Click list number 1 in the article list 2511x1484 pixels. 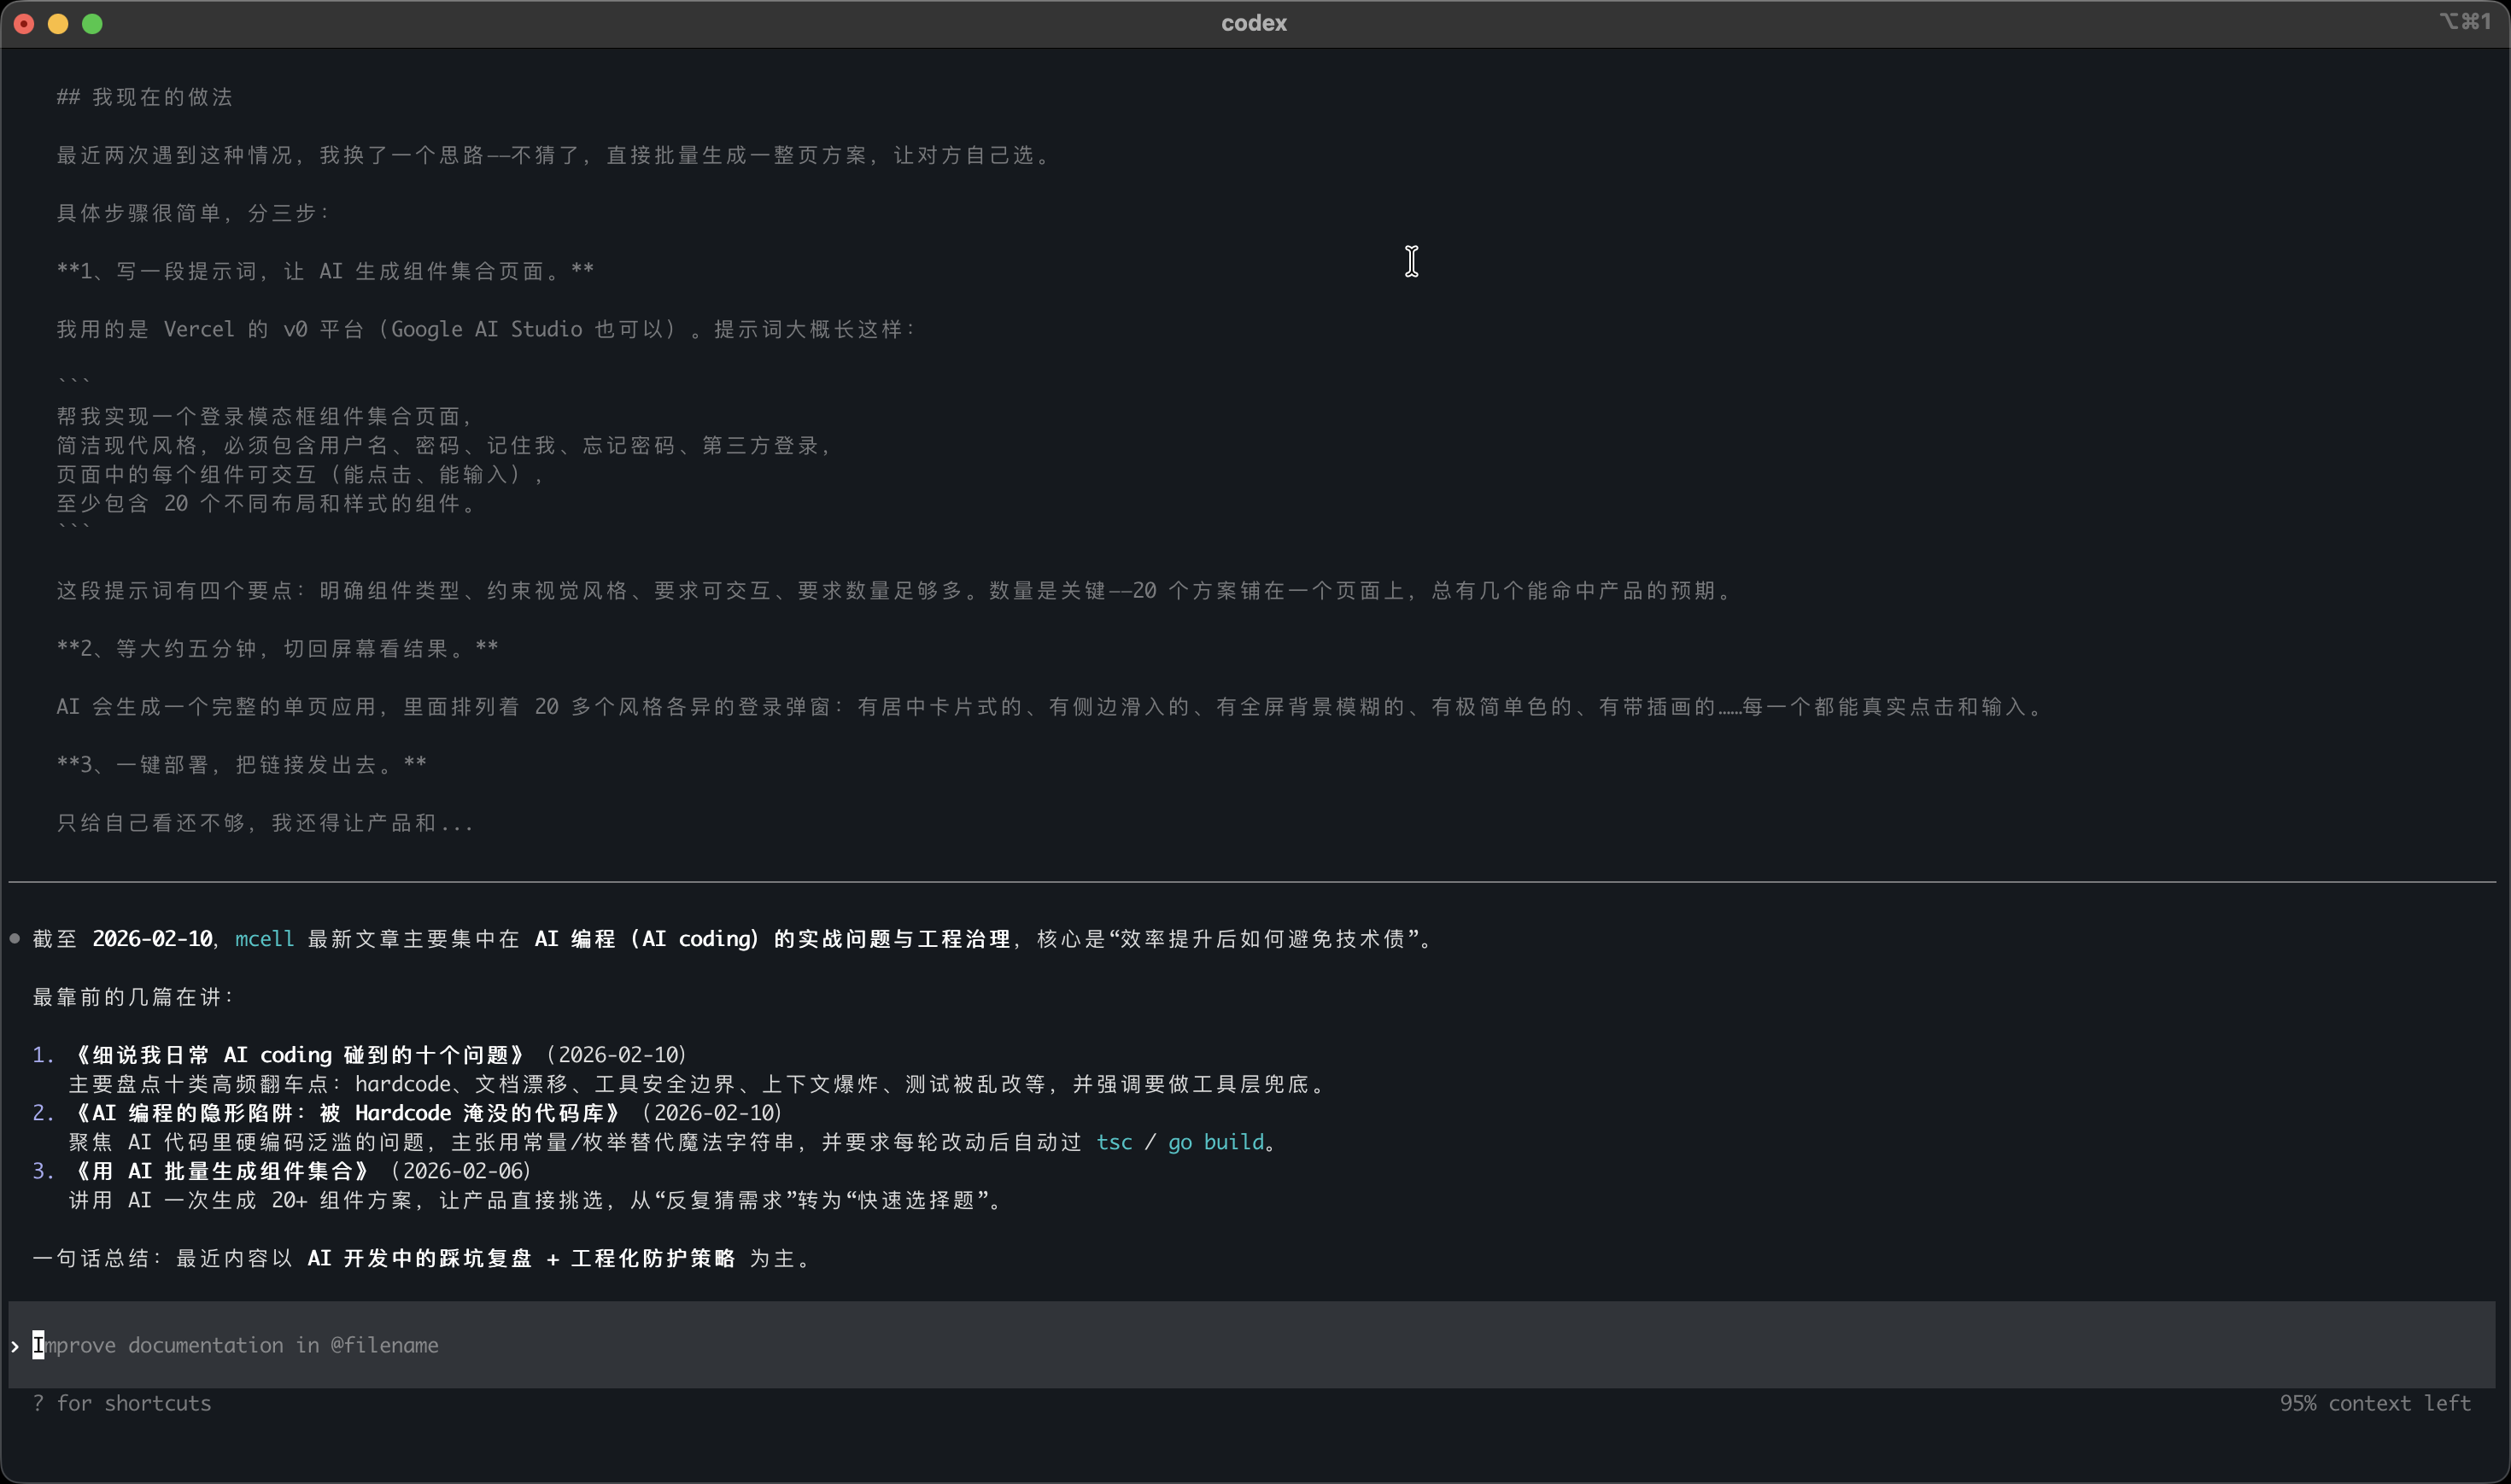[42, 1055]
